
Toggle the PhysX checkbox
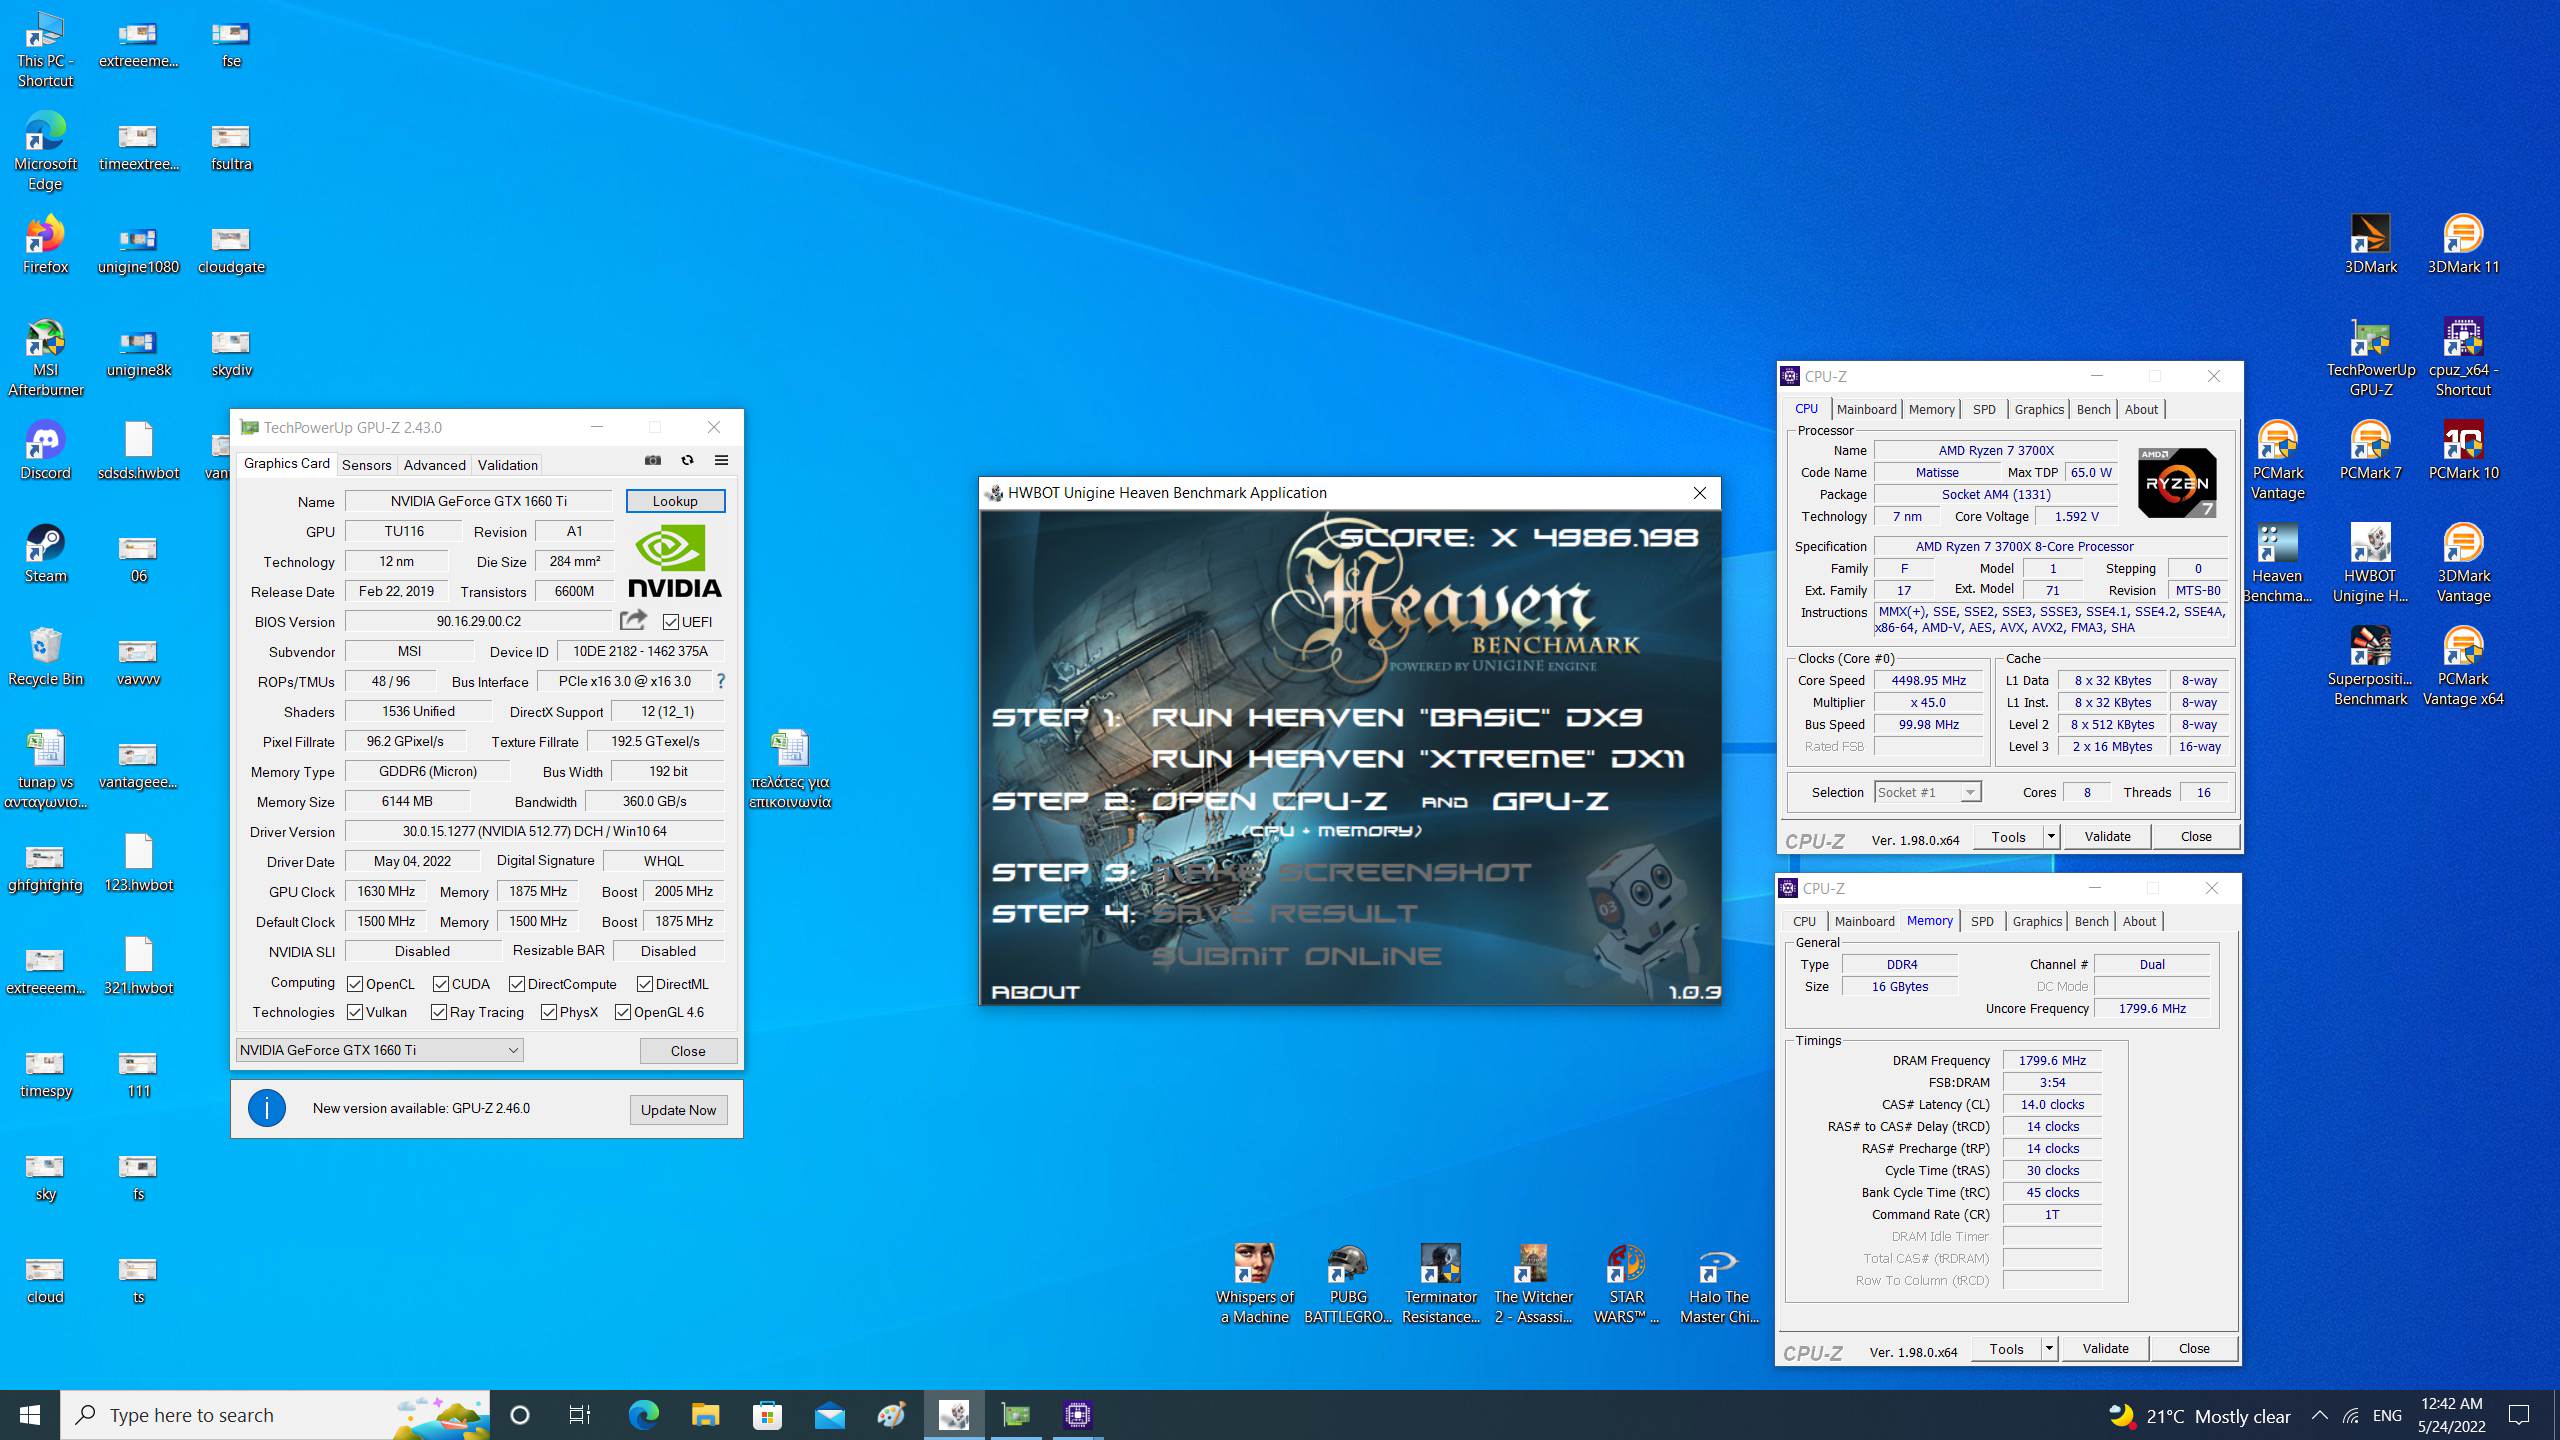point(549,1012)
